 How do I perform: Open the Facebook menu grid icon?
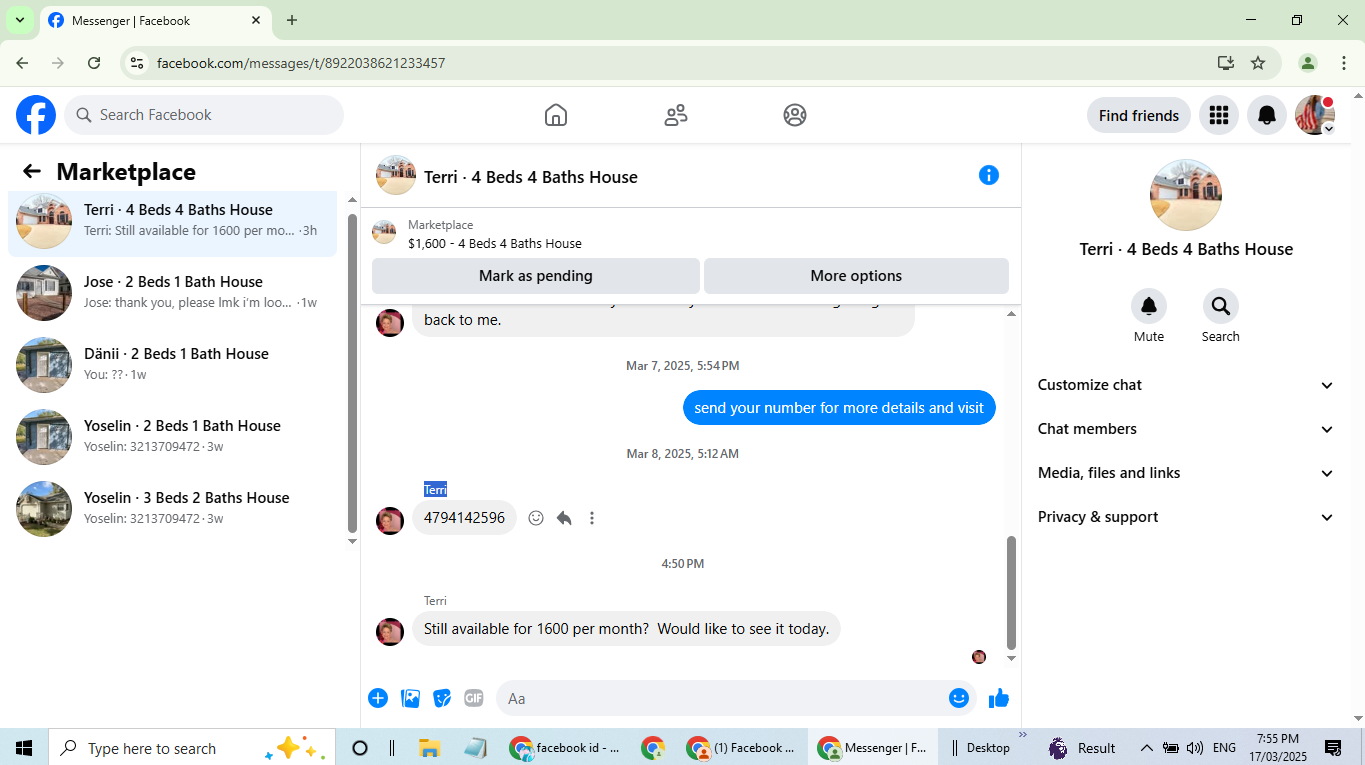(1218, 115)
